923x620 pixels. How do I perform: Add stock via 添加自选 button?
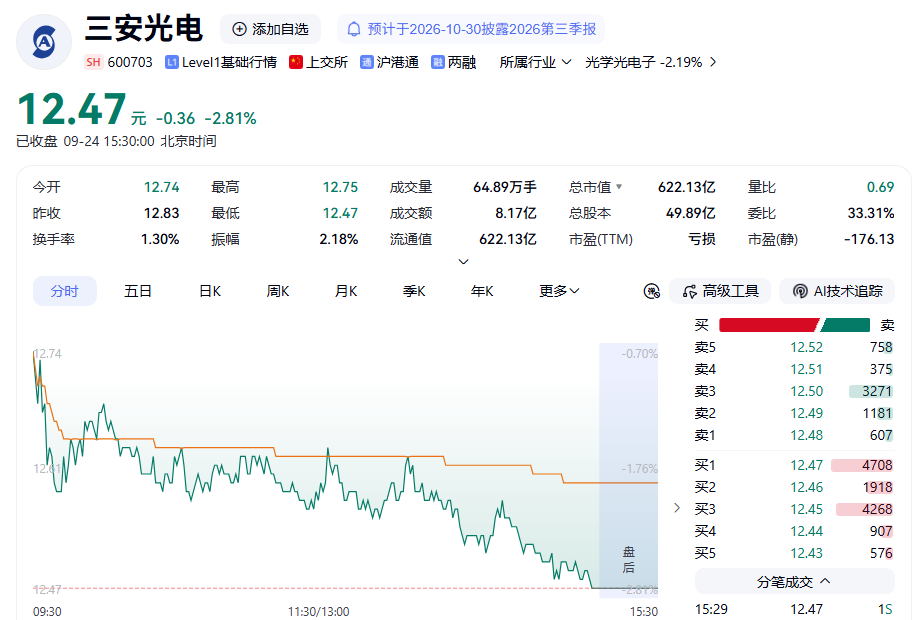(x=271, y=29)
